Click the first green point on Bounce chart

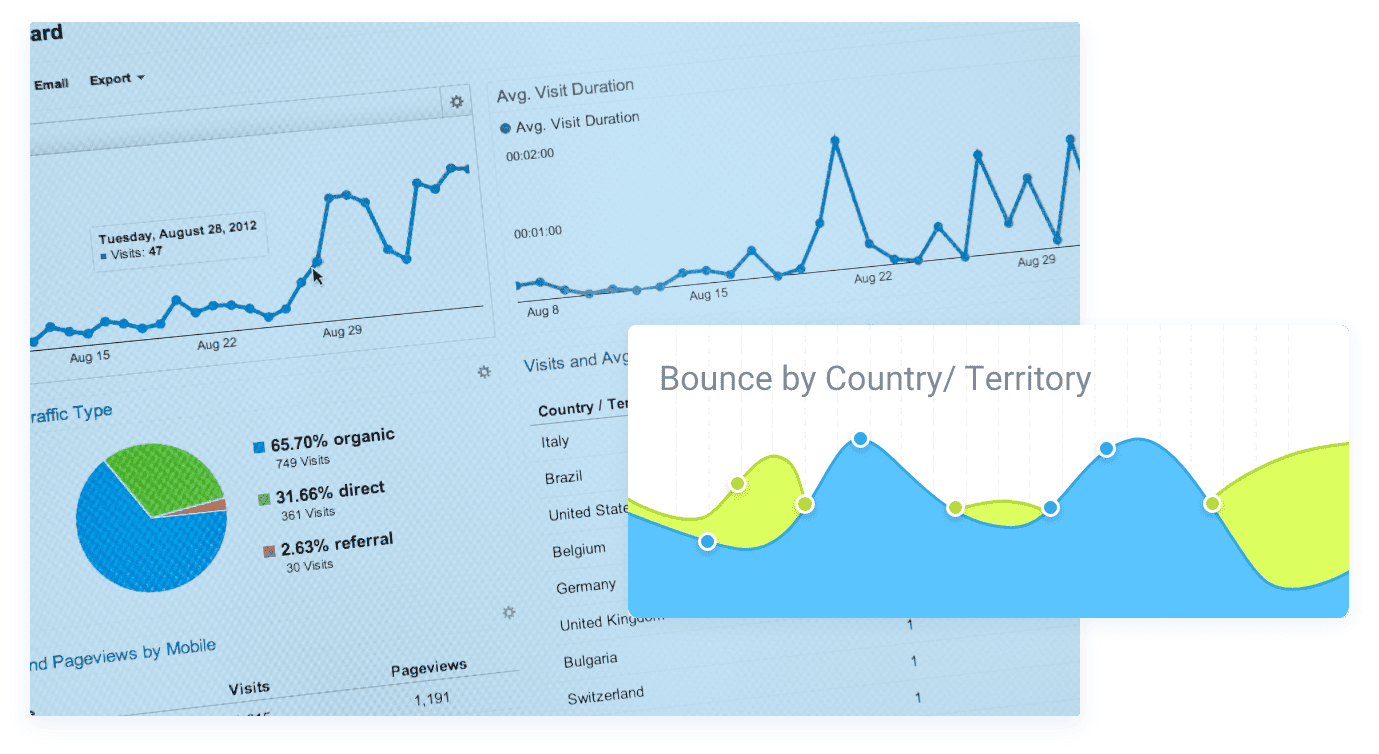(738, 484)
